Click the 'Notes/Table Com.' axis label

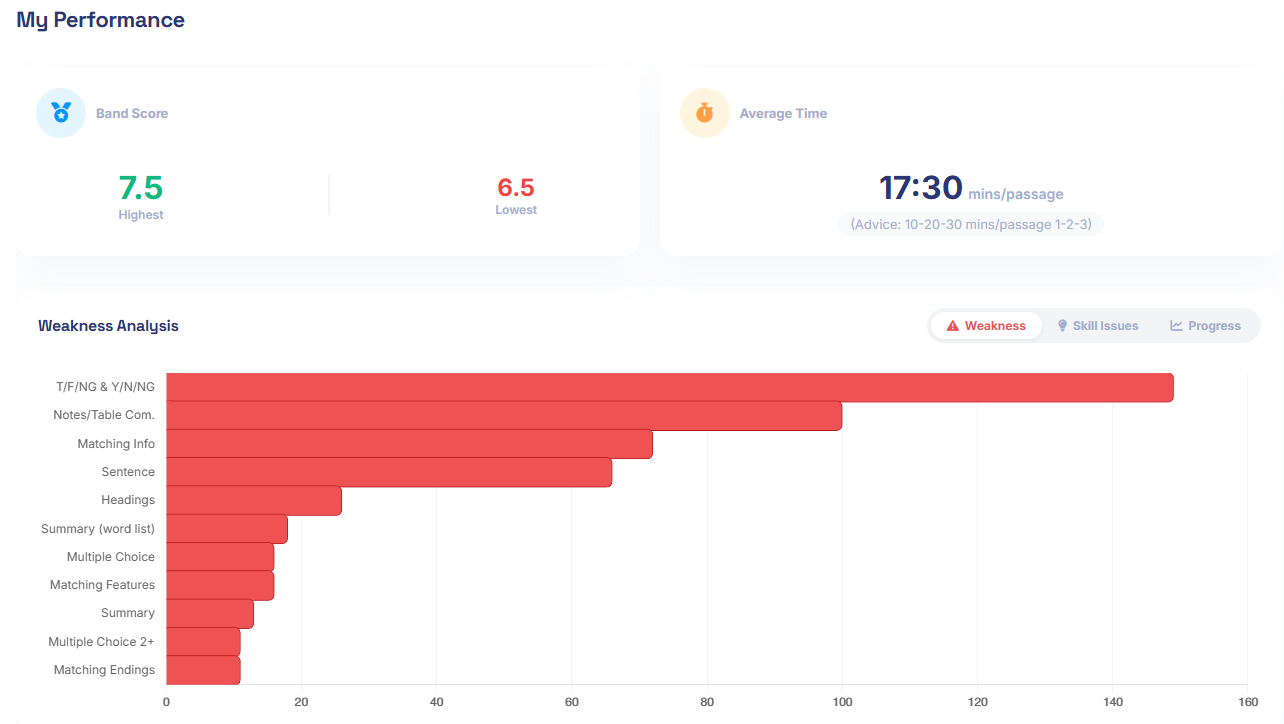(x=104, y=415)
